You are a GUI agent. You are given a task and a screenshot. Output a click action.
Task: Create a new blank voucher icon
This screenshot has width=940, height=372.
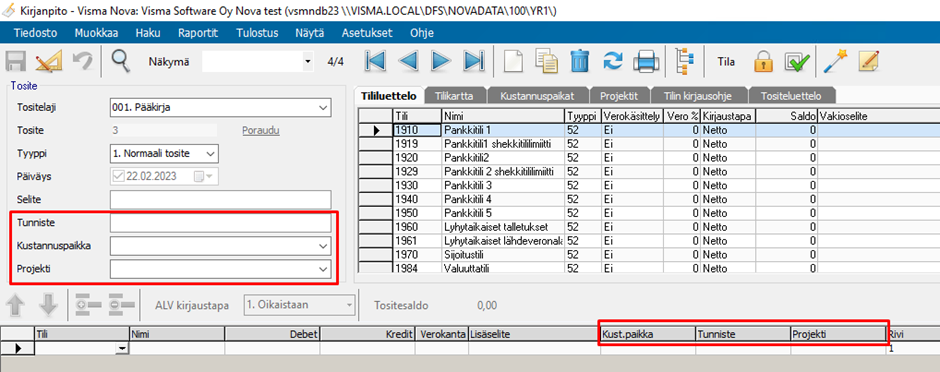tap(513, 61)
